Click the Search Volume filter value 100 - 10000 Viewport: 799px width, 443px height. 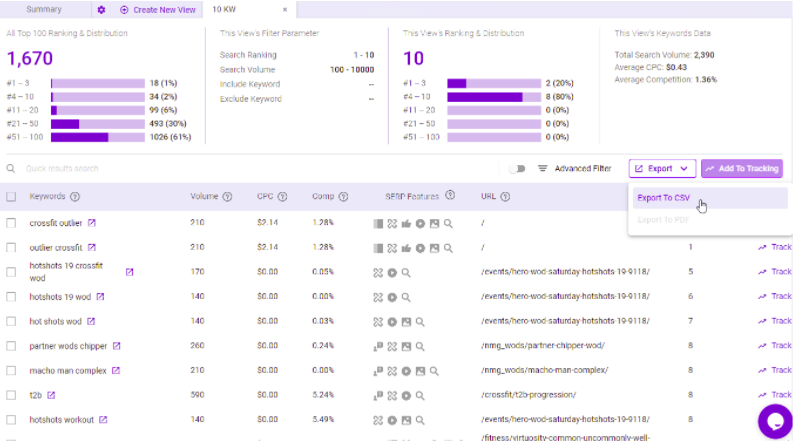352,69
